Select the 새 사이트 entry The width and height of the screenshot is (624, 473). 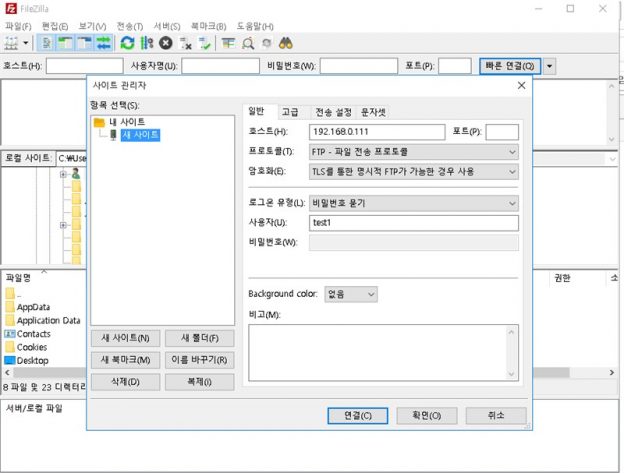[140, 135]
